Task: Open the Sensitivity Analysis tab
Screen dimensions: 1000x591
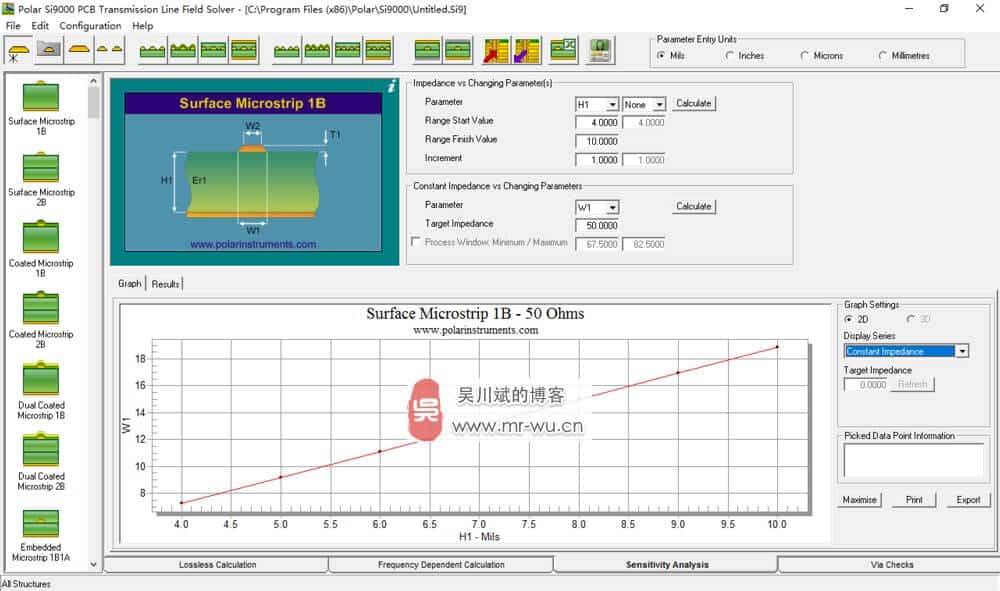Action: (x=666, y=564)
